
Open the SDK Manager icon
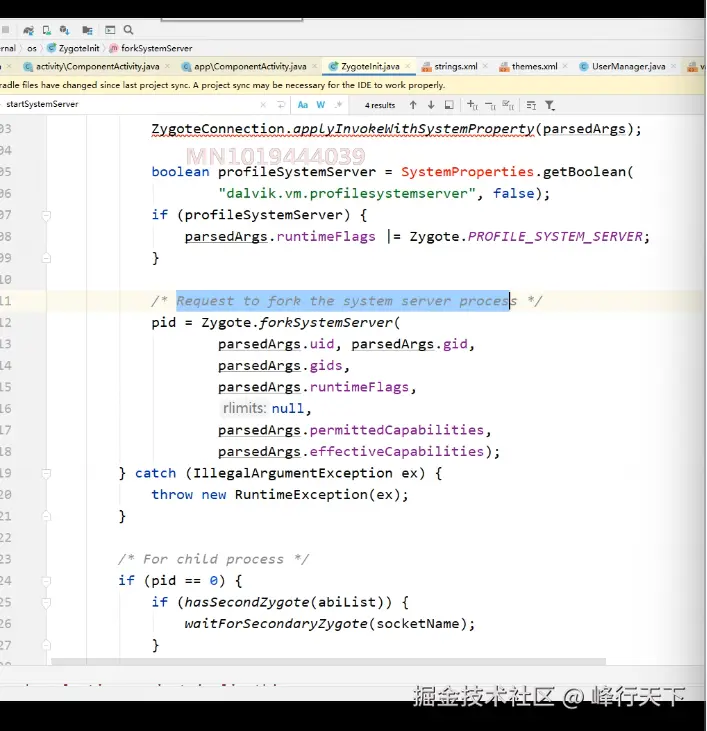coord(64,30)
